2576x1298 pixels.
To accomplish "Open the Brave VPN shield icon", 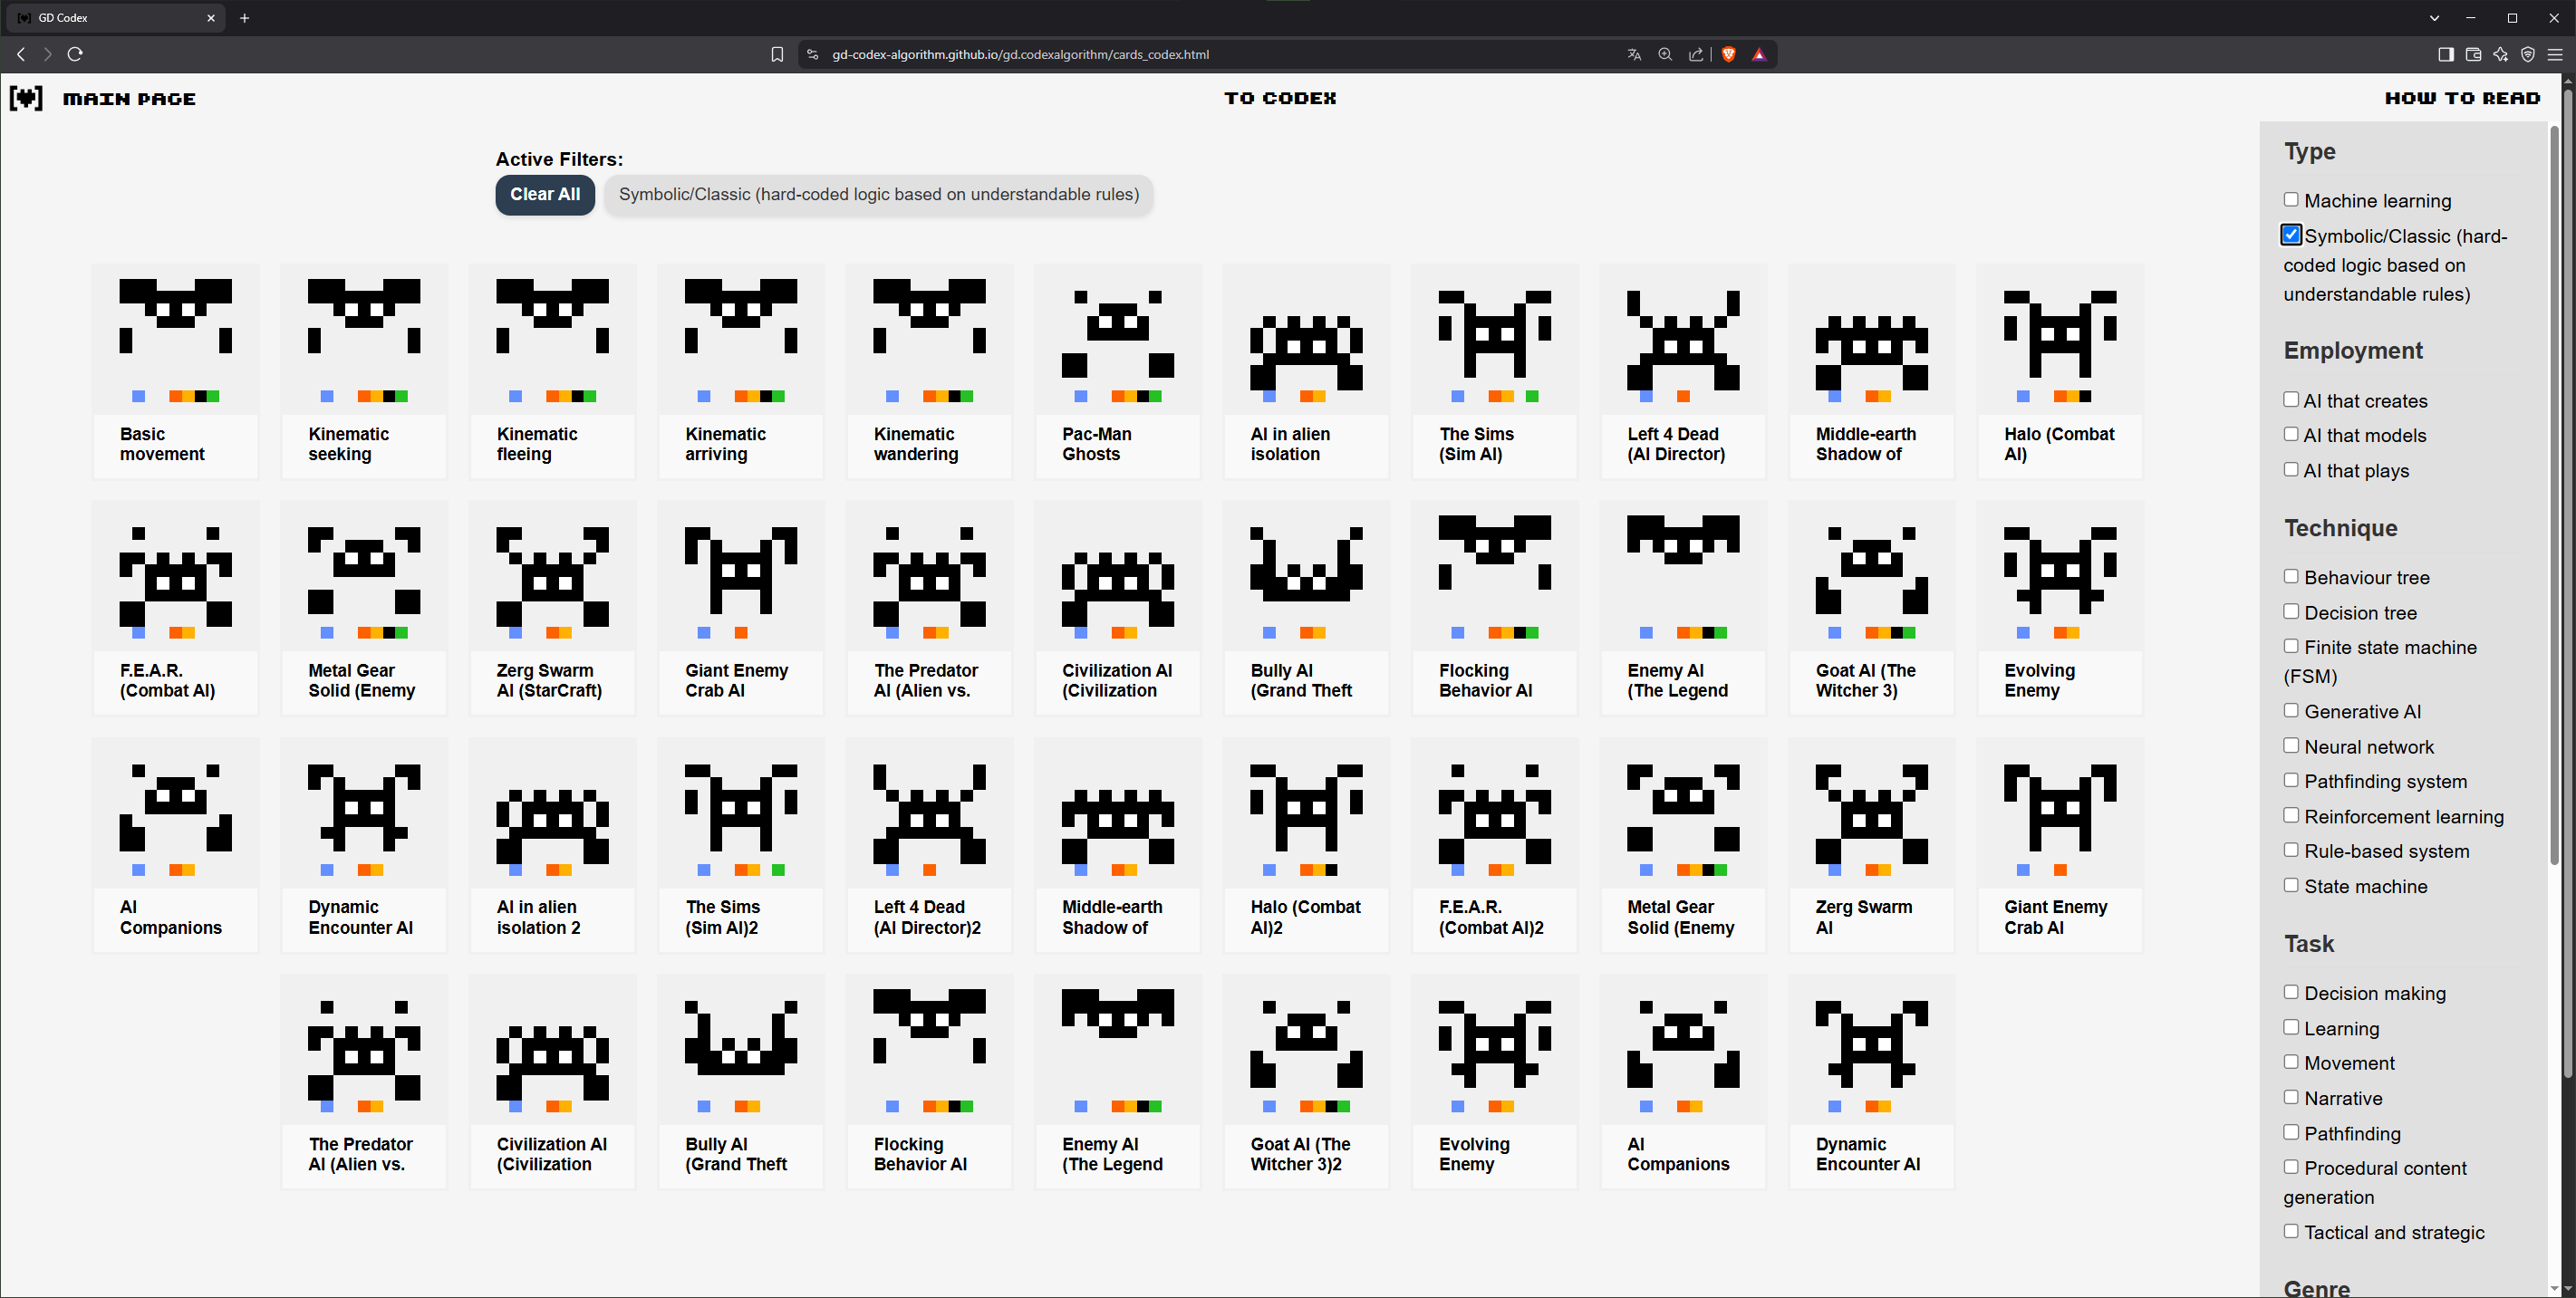I will point(2528,54).
